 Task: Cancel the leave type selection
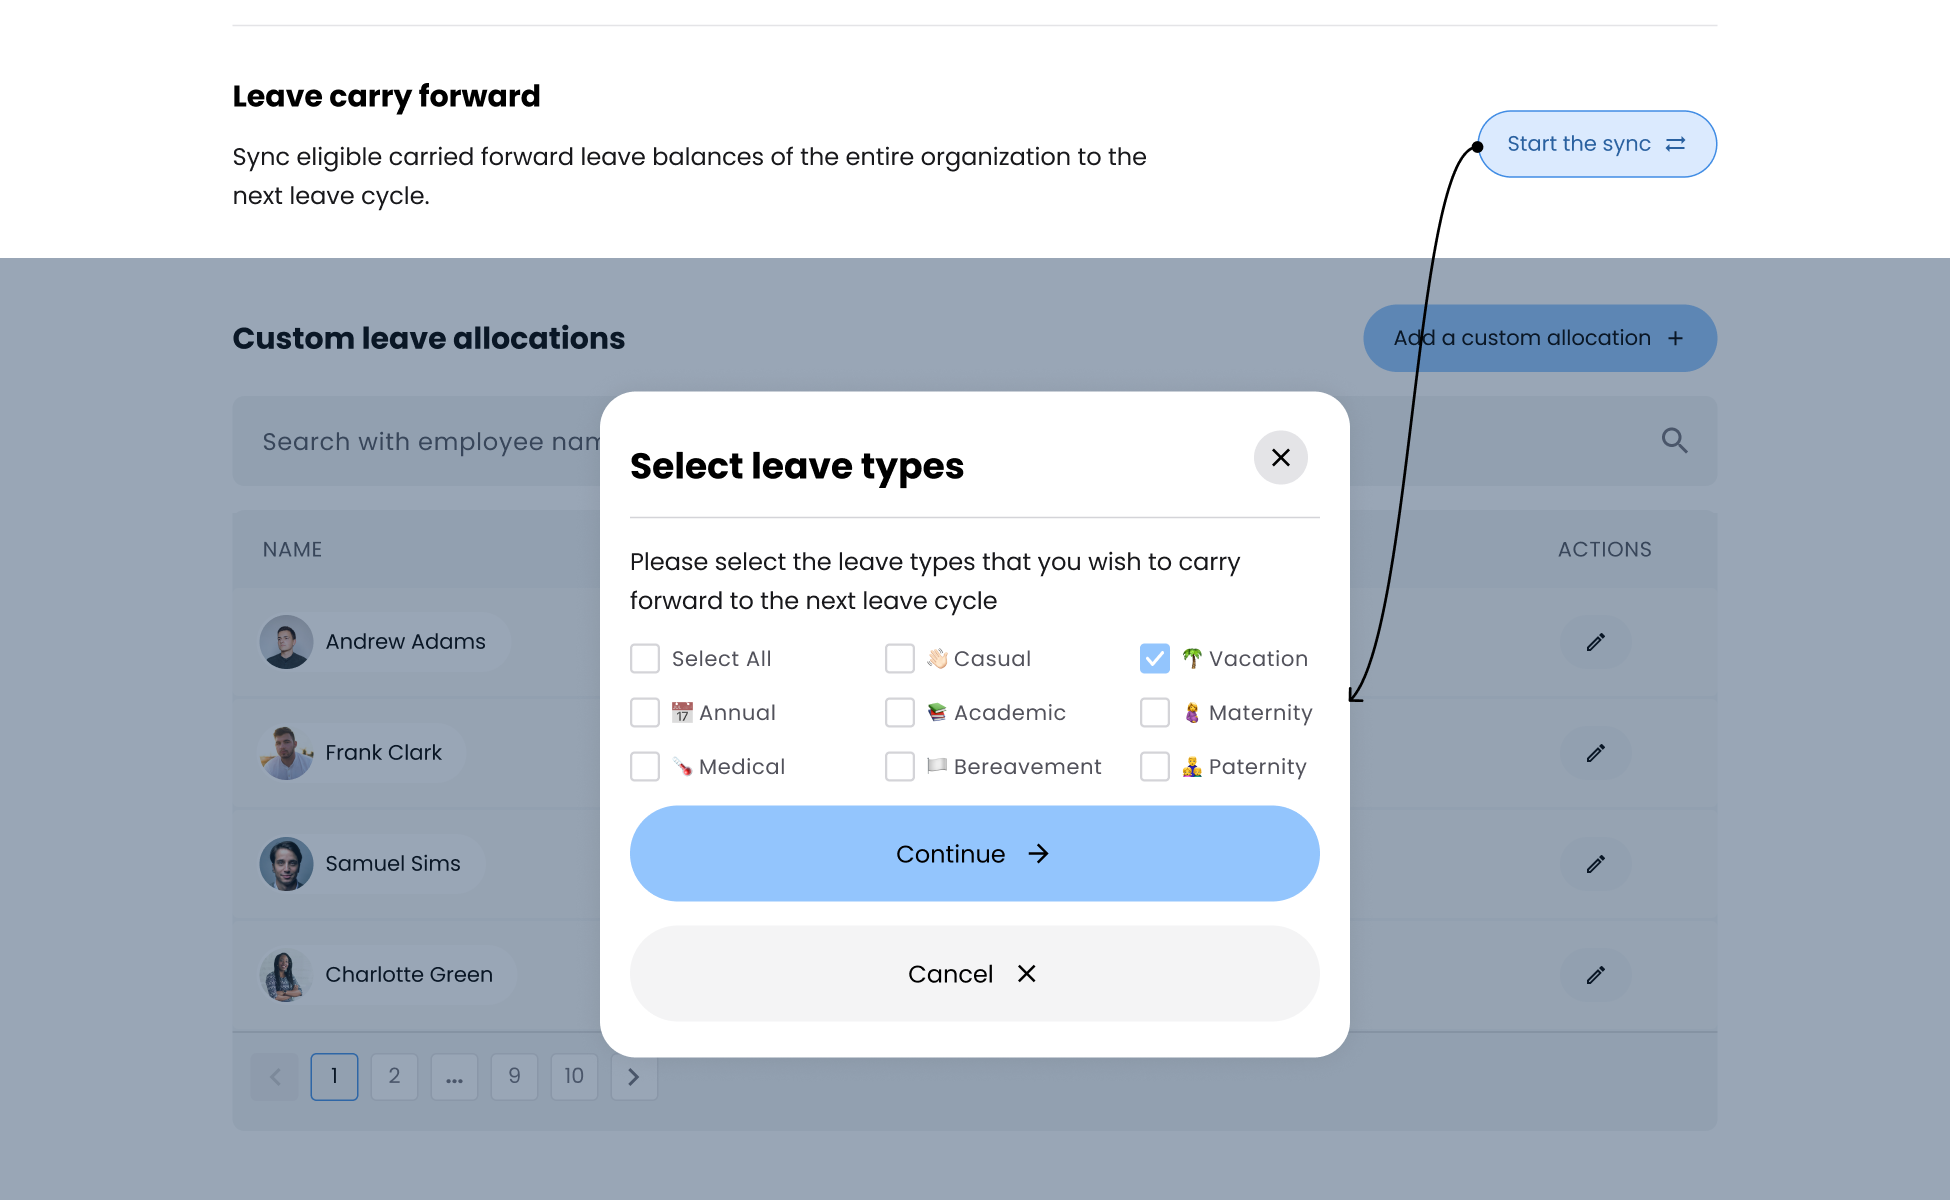pos(972,973)
